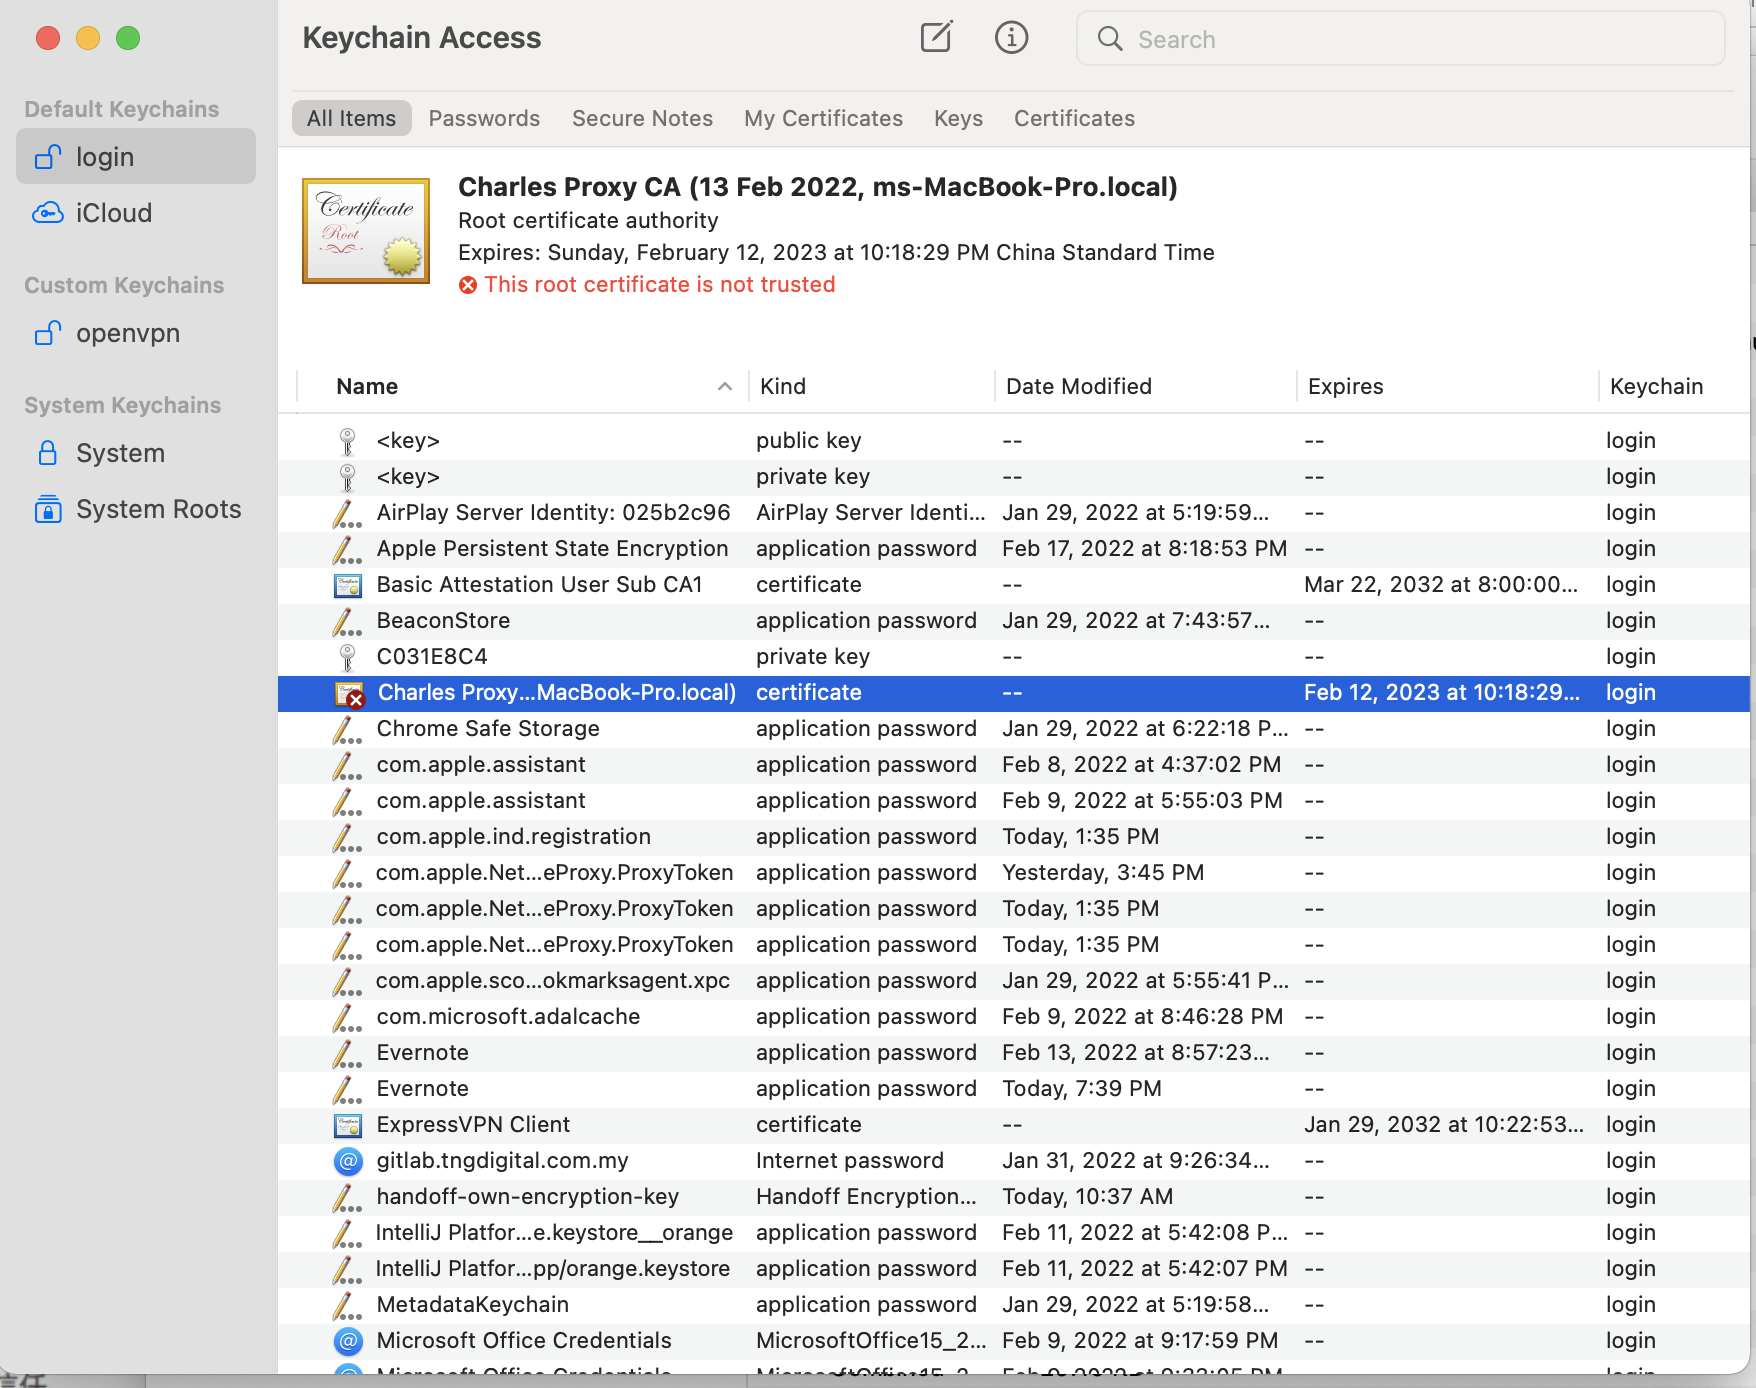Click the large Root Certificate thumbnail image
Screen dimensions: 1756x1388
(x=366, y=231)
